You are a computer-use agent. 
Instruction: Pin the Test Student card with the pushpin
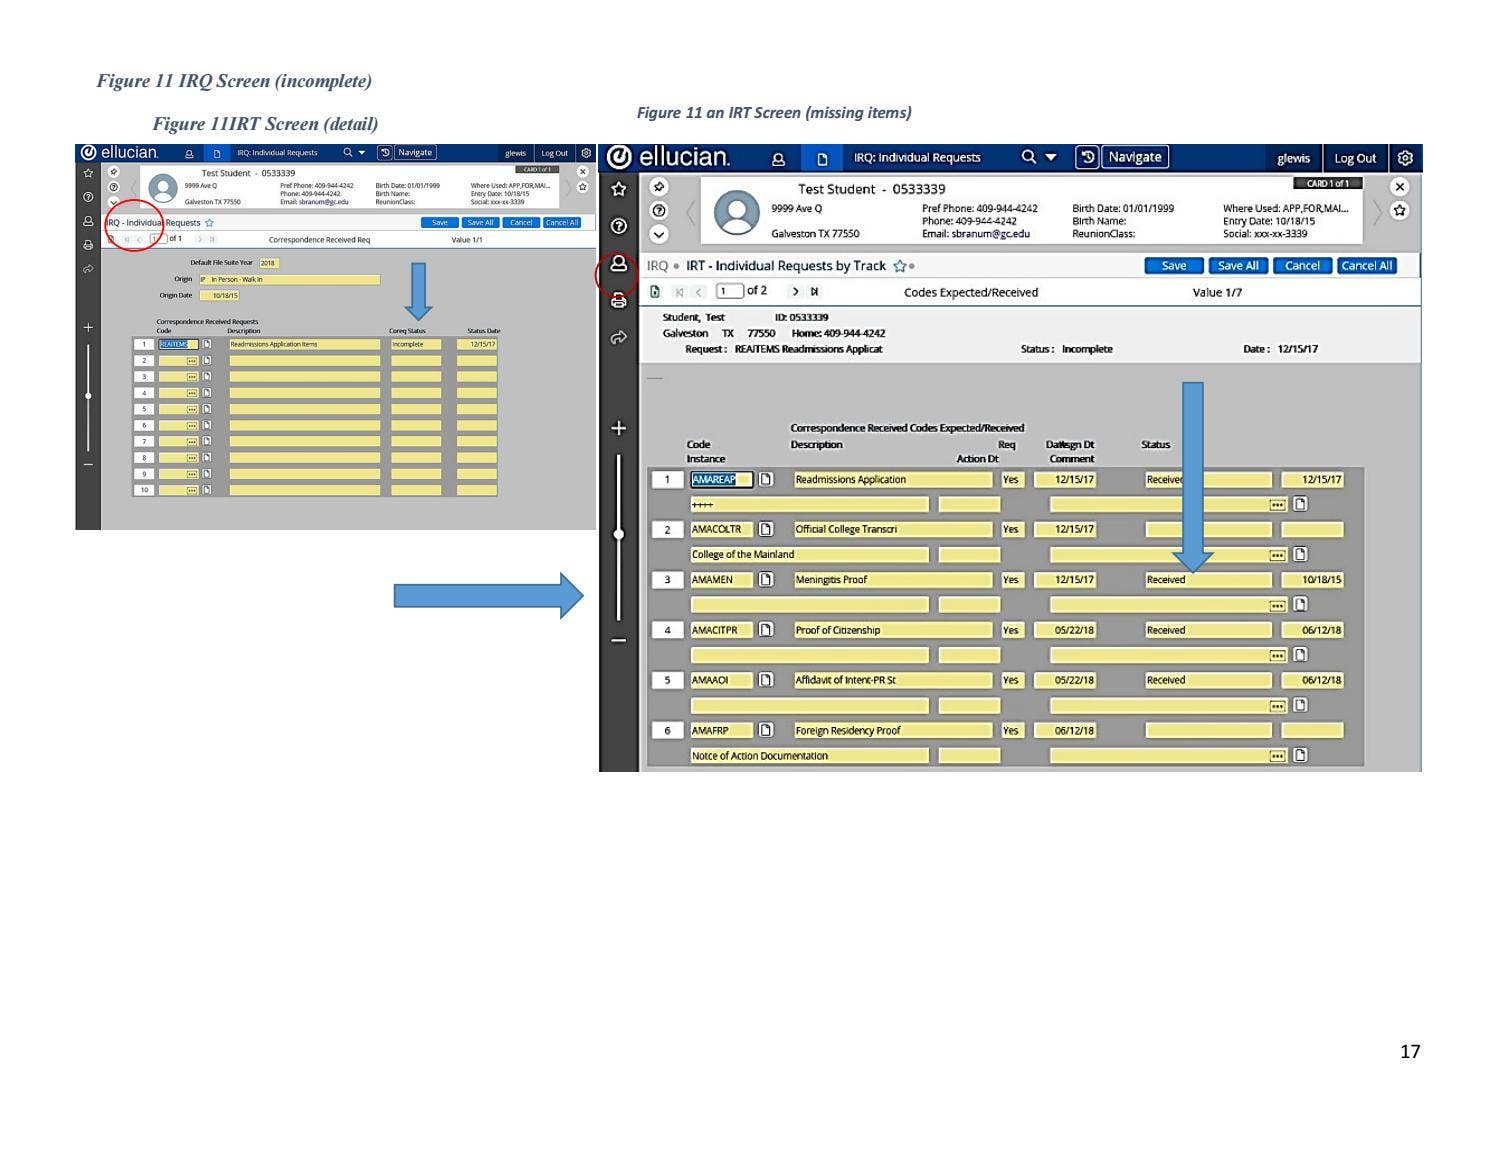point(658,186)
